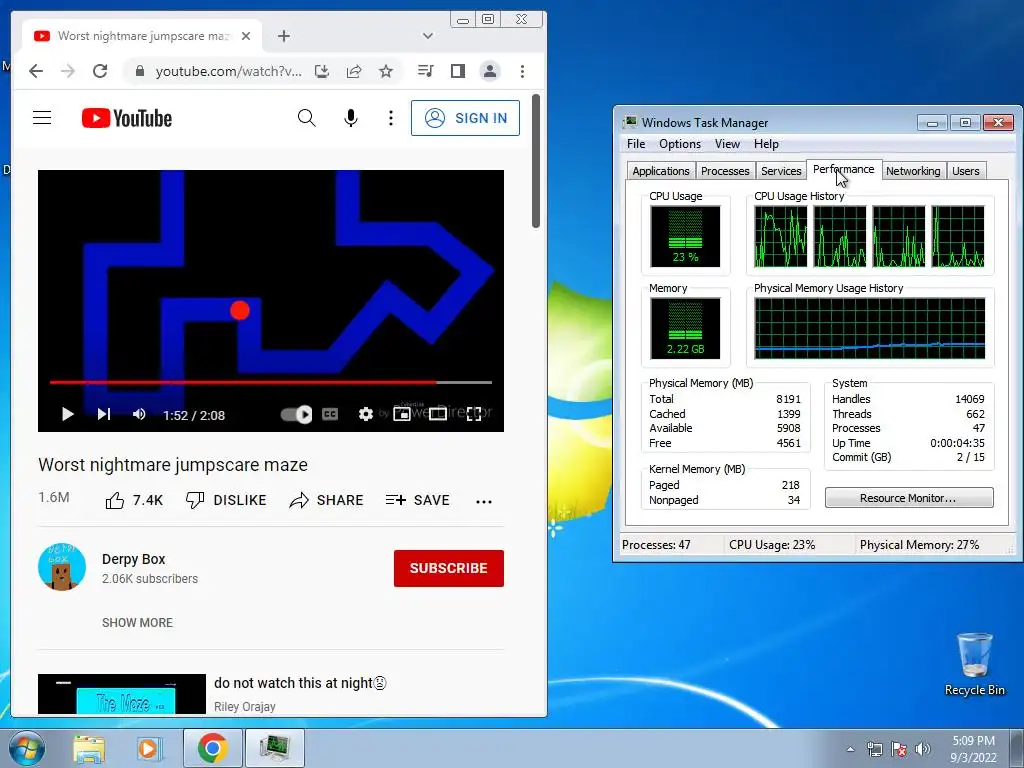The image size is (1024, 768).
Task: Open YouTube hamburger guide menu
Action: (42, 118)
